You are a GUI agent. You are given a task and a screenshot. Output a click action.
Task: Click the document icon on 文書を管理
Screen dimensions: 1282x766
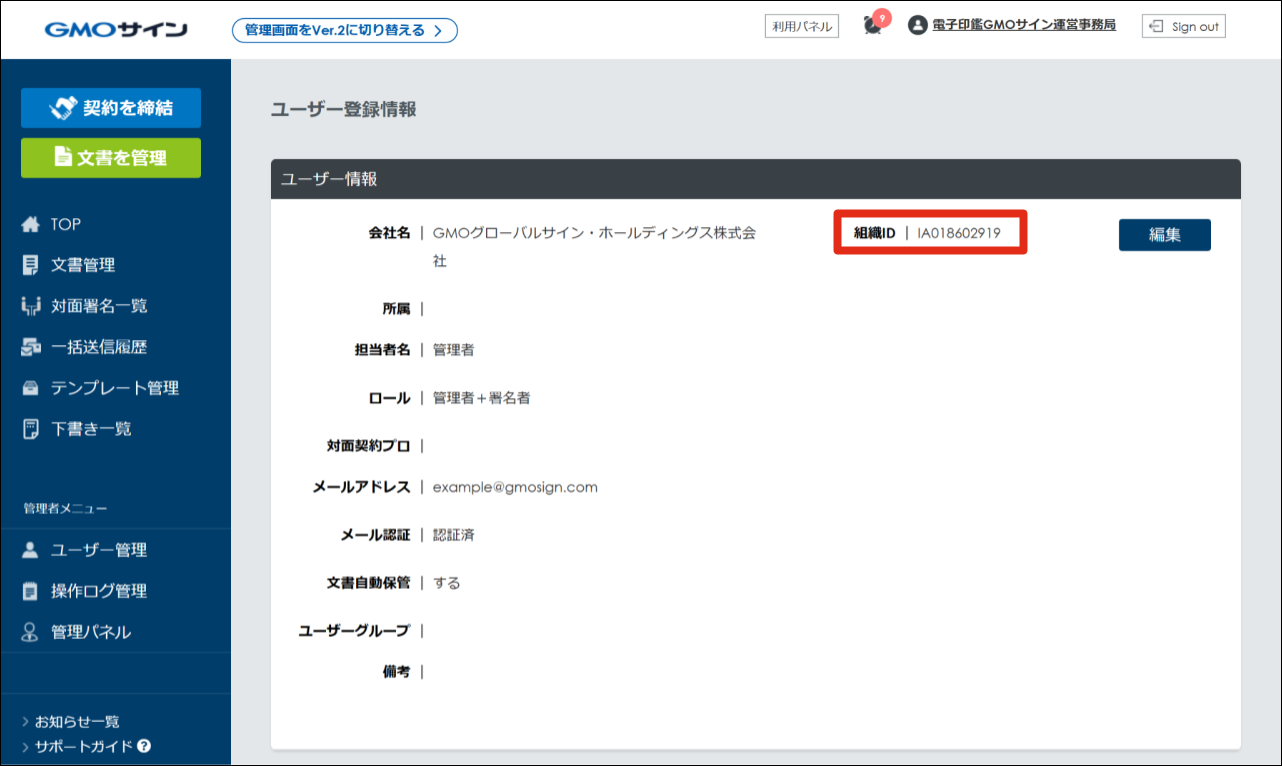pos(63,157)
